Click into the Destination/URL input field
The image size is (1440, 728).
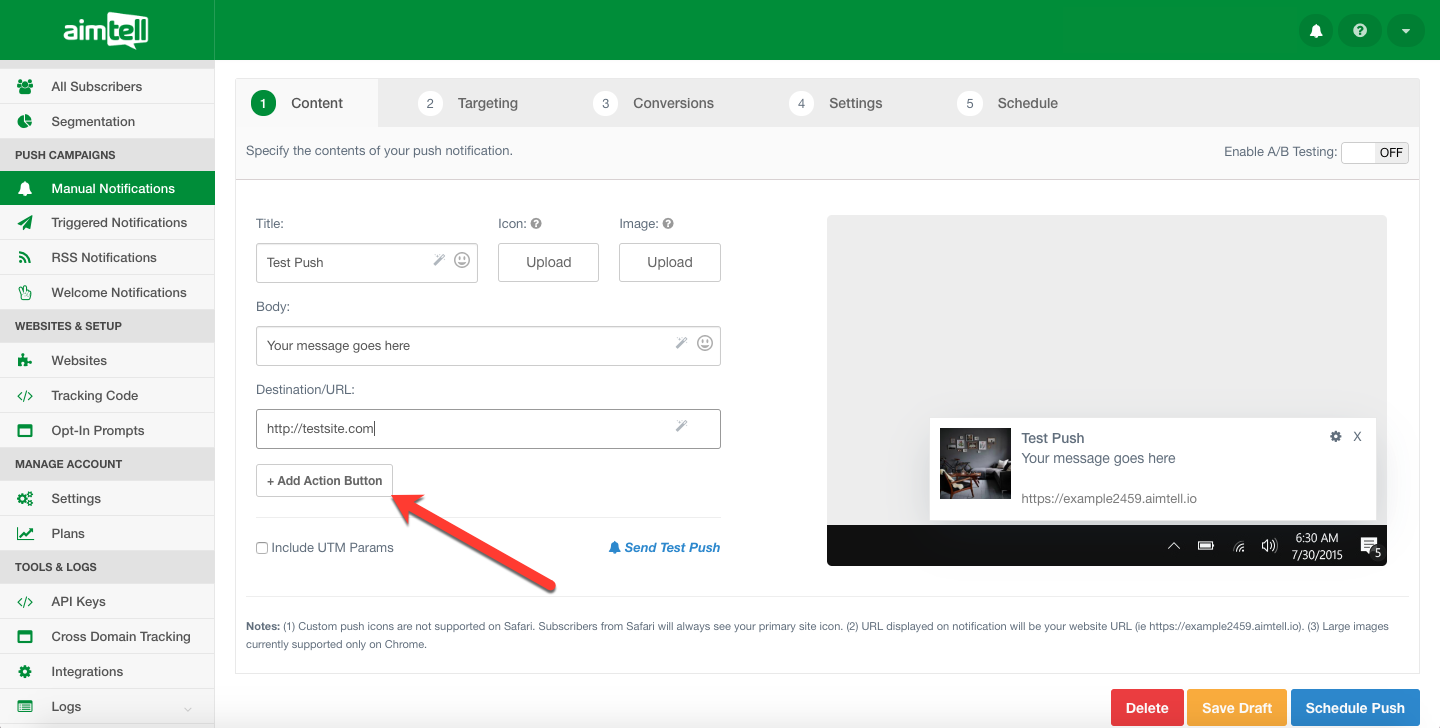coord(465,428)
